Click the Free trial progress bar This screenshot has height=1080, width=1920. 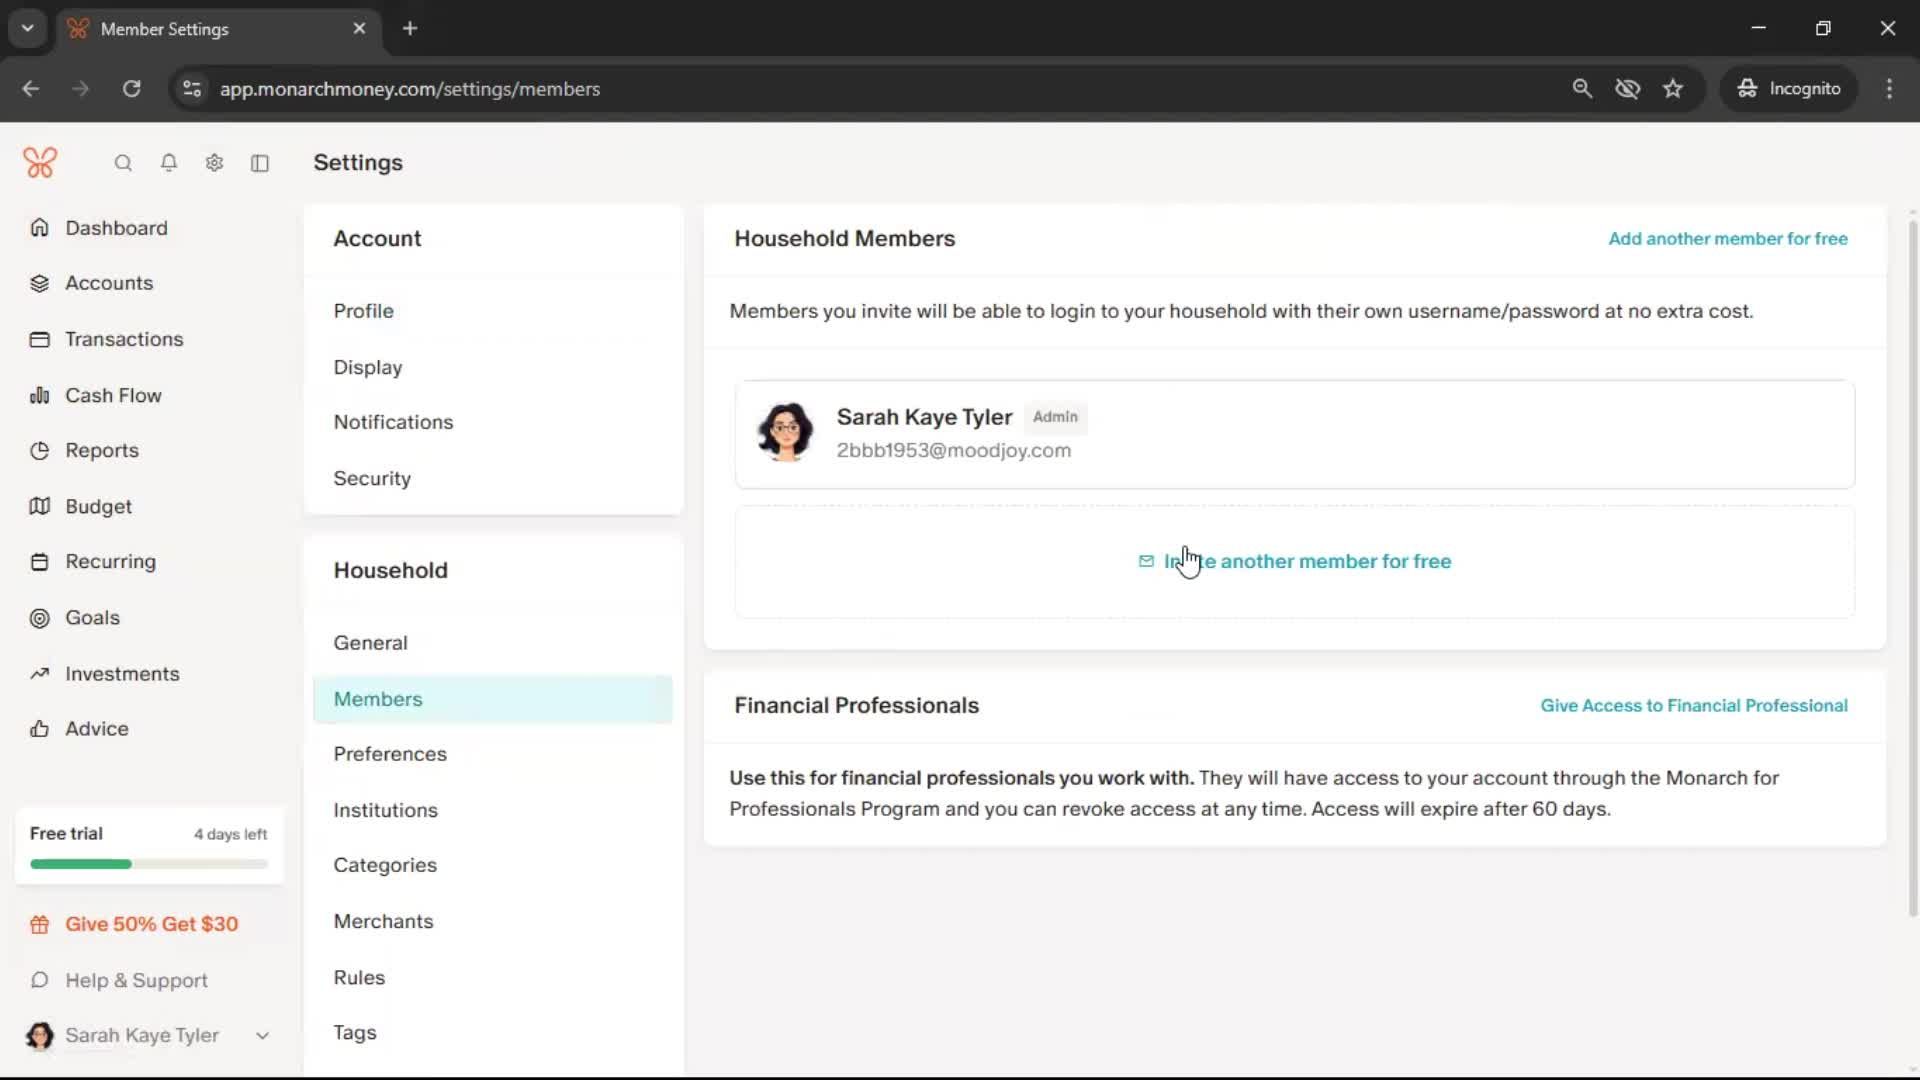tap(149, 864)
